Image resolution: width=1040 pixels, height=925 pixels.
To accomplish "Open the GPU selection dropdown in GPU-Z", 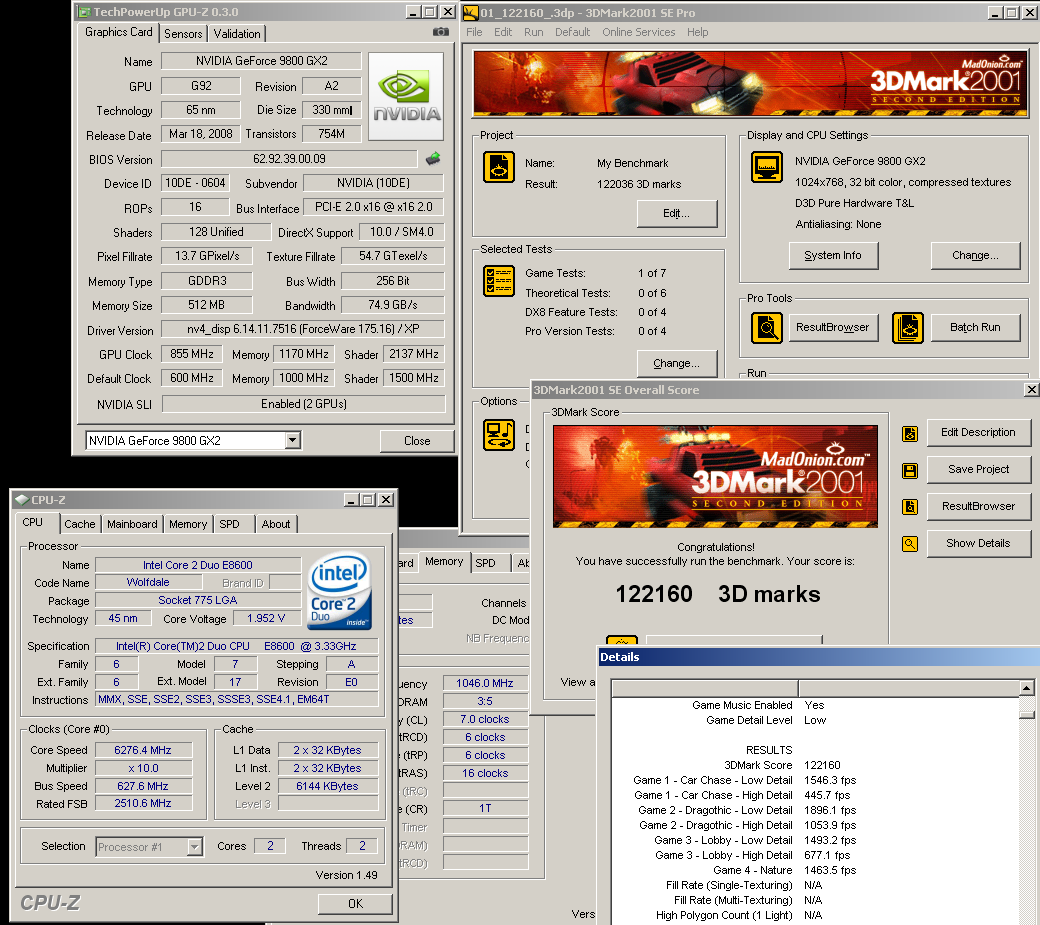I will pyautogui.click(x=292, y=440).
